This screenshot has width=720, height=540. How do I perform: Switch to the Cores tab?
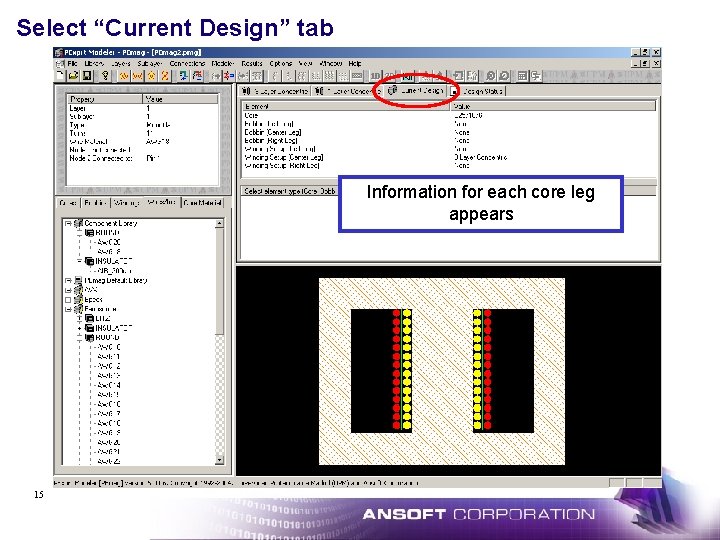68,202
